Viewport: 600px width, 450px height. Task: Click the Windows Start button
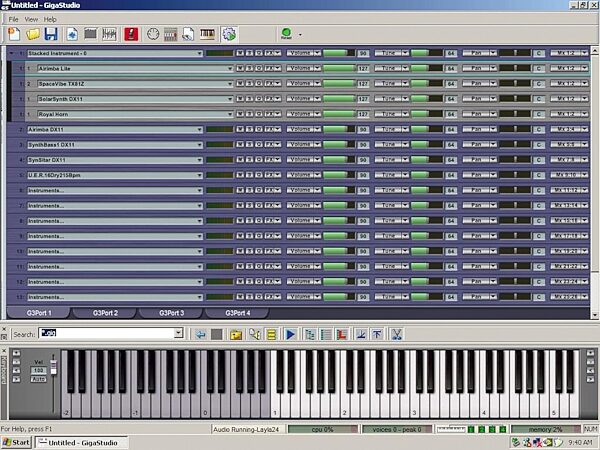click(16, 443)
